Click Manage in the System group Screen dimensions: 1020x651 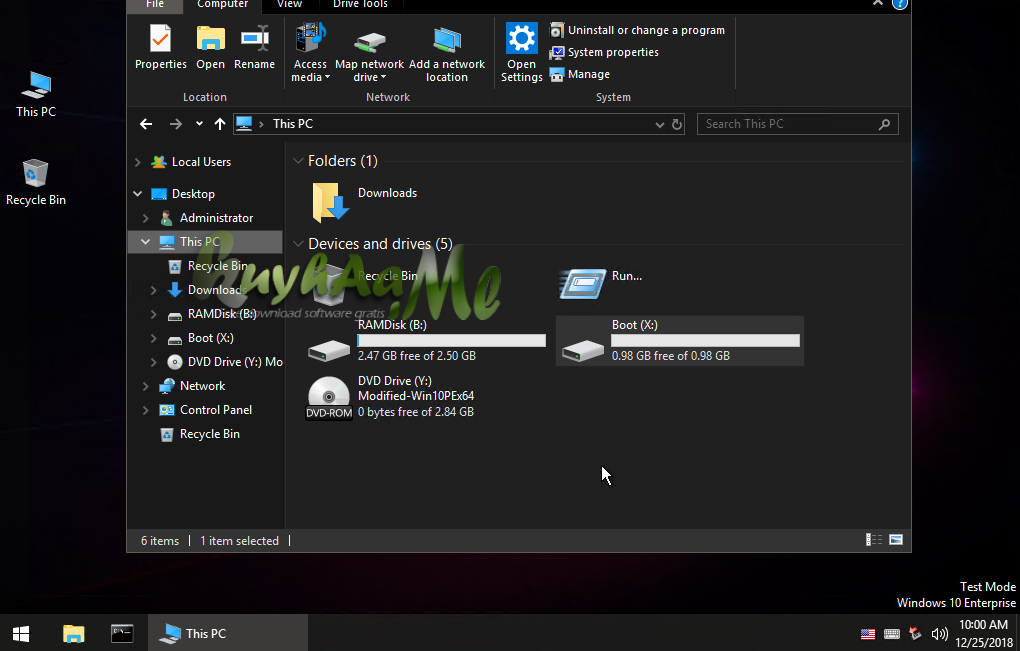coord(580,74)
